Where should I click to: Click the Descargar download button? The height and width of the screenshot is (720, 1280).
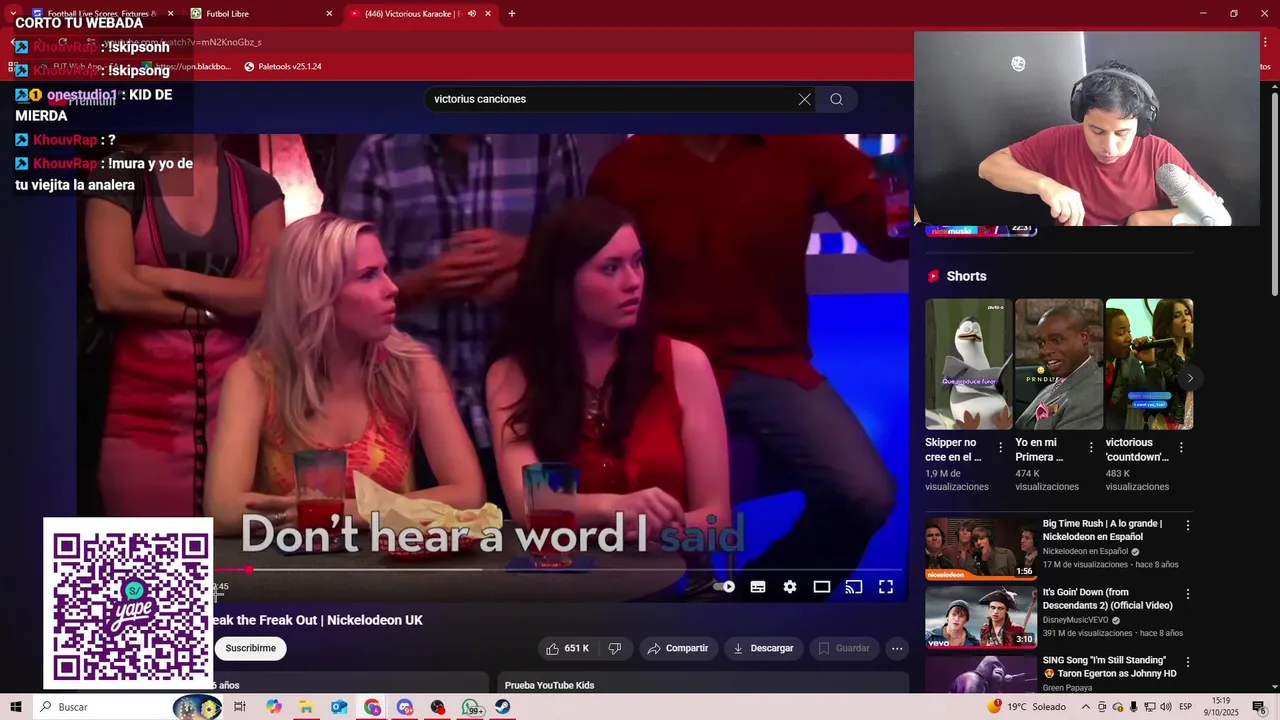point(763,648)
